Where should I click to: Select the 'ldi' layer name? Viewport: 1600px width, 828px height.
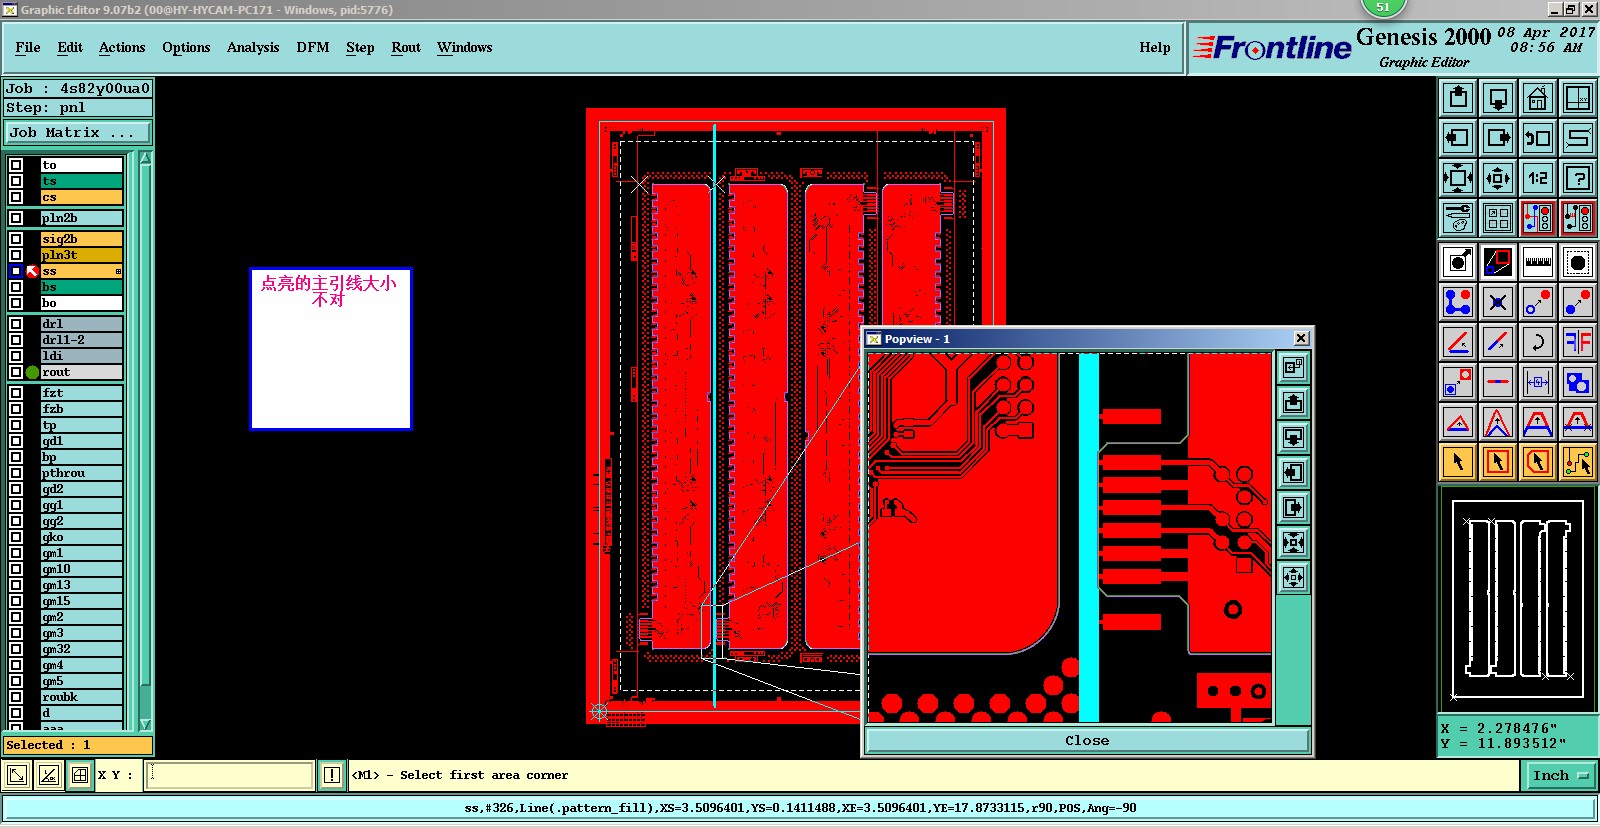tap(82, 356)
